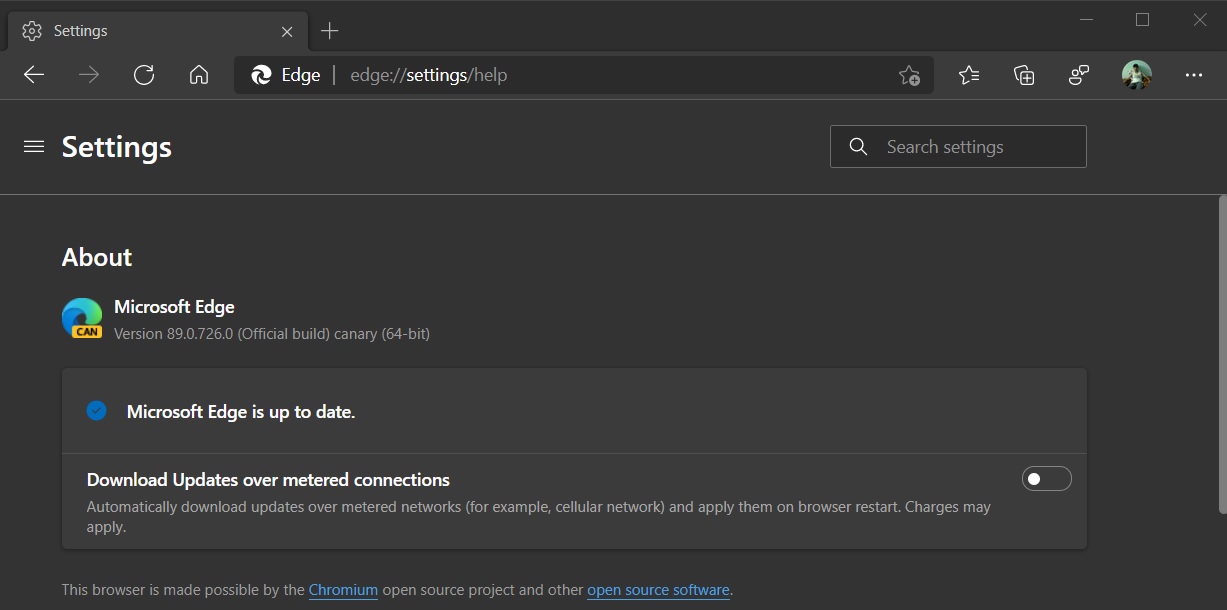Open the Collections icon
Viewport: 1227px width, 610px height.
tap(1024, 75)
